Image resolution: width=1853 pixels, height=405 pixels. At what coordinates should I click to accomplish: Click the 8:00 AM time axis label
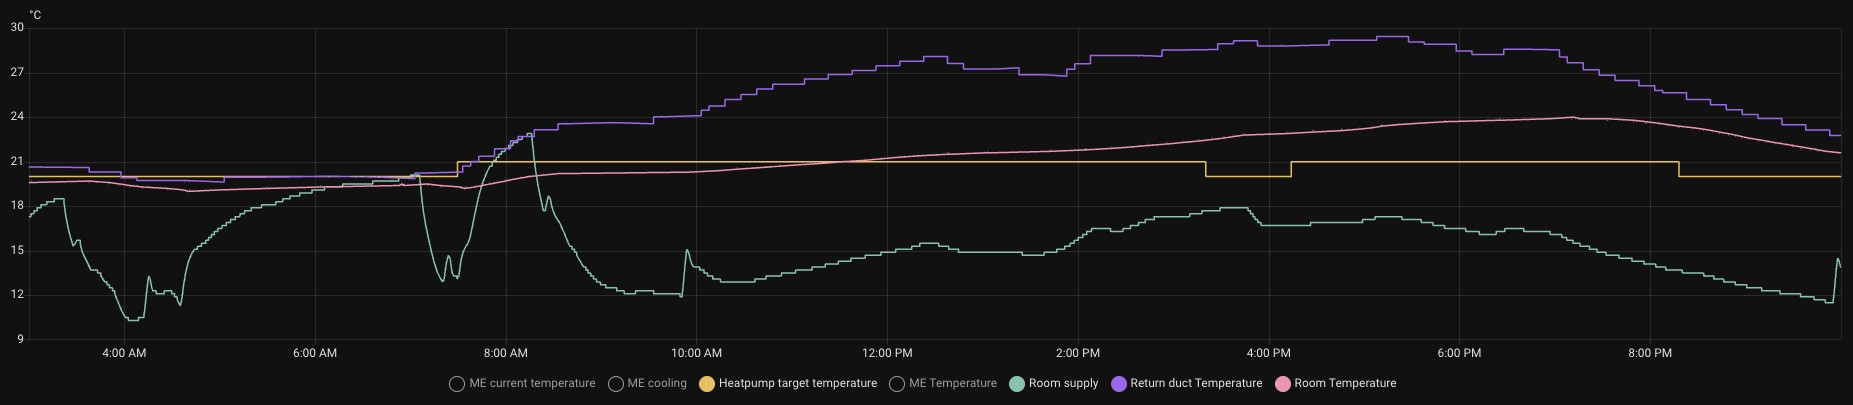(x=505, y=353)
